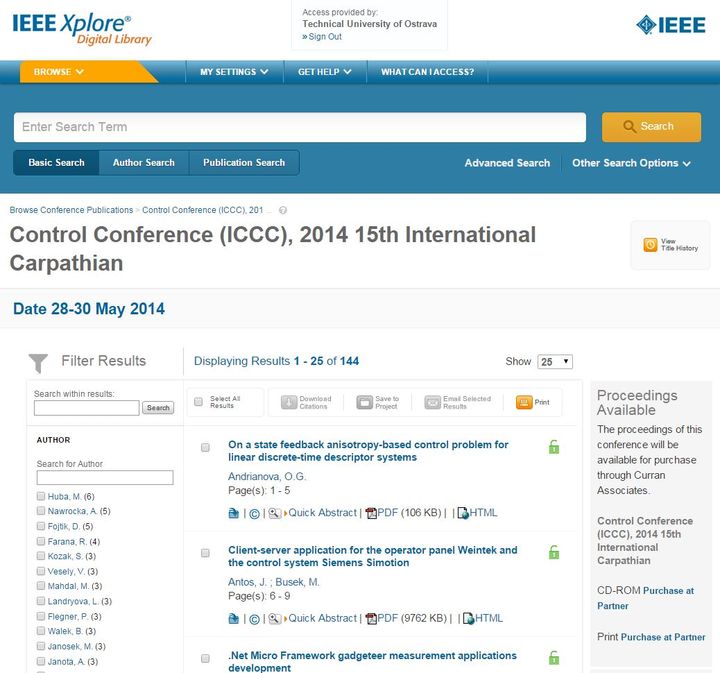Tick author filter Huba, M. (6)
The height and width of the screenshot is (673, 720).
click(x=41, y=496)
